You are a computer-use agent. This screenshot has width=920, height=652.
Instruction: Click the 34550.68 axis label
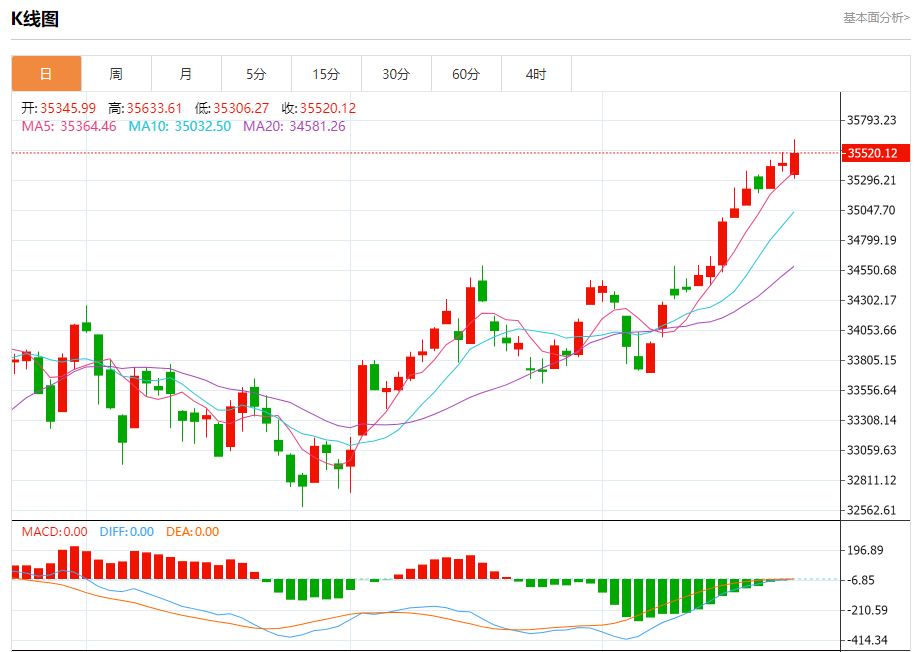point(871,271)
